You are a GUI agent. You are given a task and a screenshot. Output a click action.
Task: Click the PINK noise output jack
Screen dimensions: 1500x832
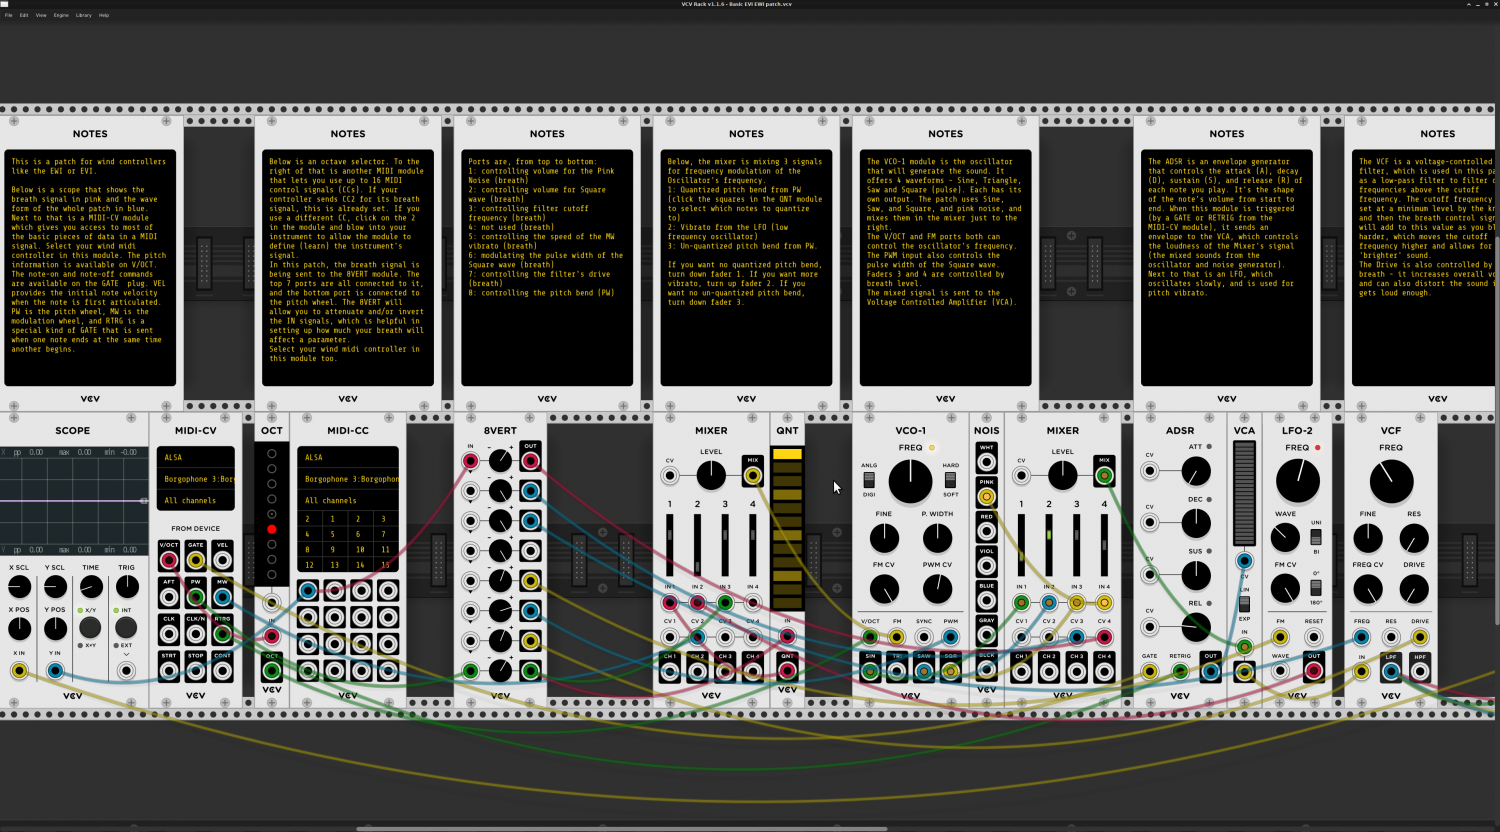pos(987,497)
